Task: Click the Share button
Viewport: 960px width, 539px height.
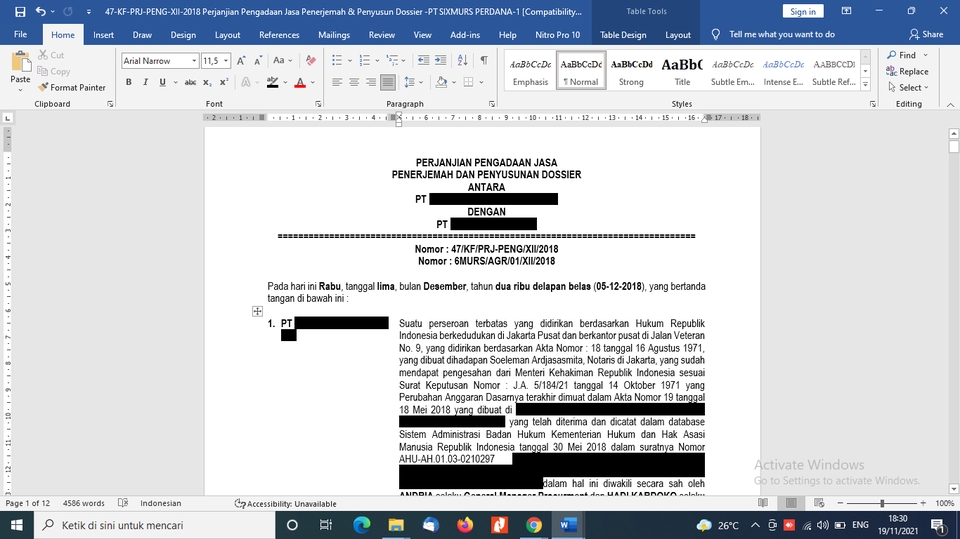Action: pyautogui.click(x=926, y=34)
